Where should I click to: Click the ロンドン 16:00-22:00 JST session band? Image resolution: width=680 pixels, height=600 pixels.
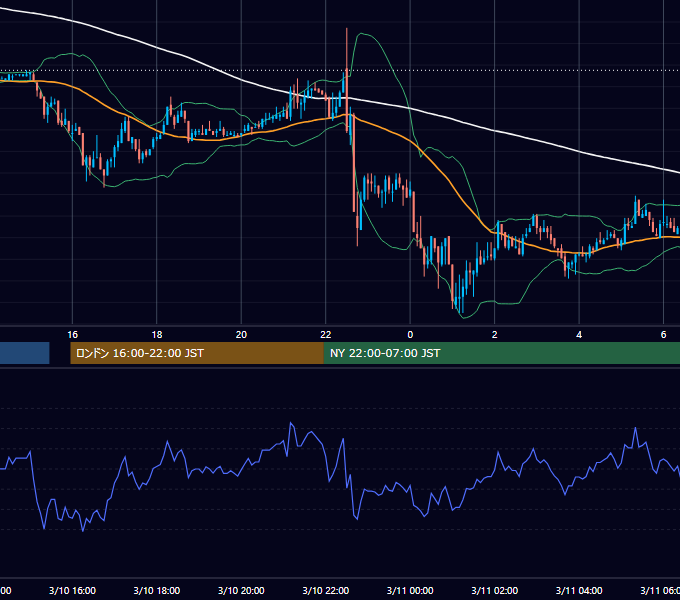pos(197,353)
